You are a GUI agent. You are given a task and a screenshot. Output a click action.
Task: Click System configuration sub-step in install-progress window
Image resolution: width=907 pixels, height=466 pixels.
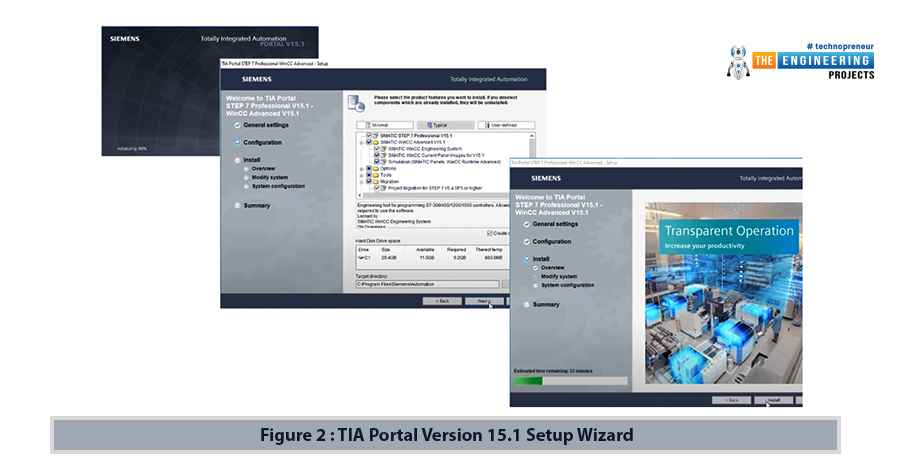pos(567,285)
